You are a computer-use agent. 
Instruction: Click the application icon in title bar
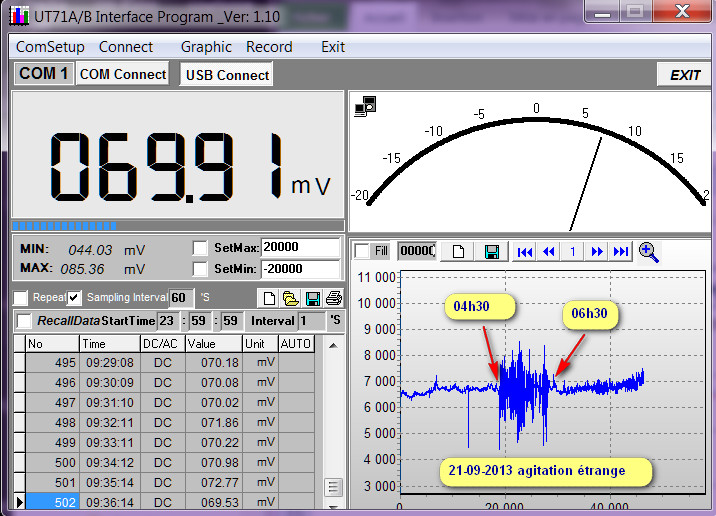pos(20,16)
